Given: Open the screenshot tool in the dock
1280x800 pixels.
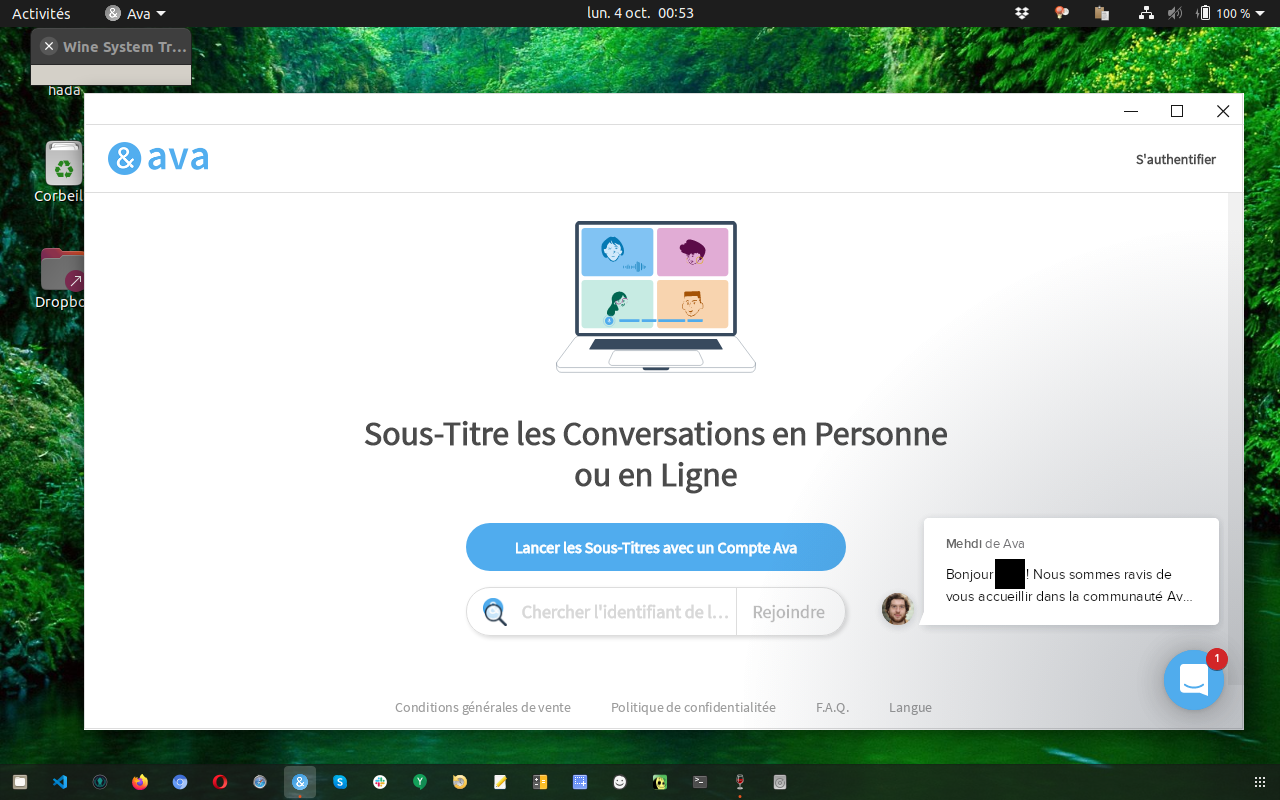Looking at the screenshot, I should coord(580,782).
